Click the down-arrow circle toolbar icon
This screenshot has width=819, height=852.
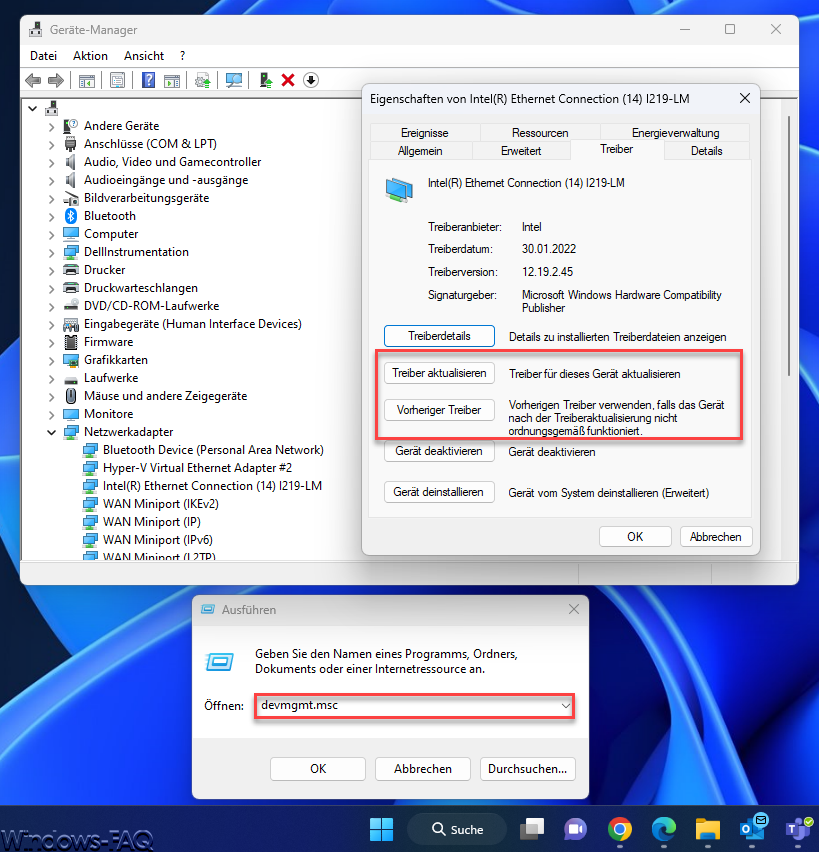(x=311, y=80)
